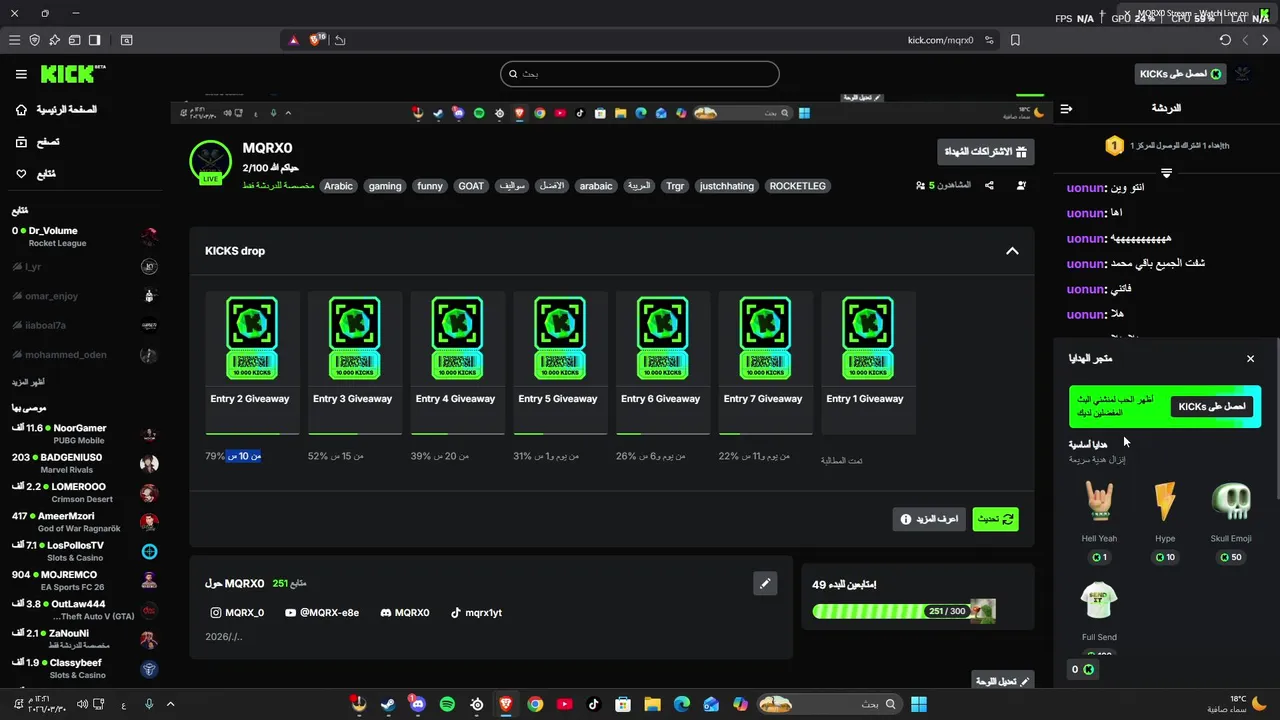Click the ROCKETLEG tag chip

[x=798, y=186]
